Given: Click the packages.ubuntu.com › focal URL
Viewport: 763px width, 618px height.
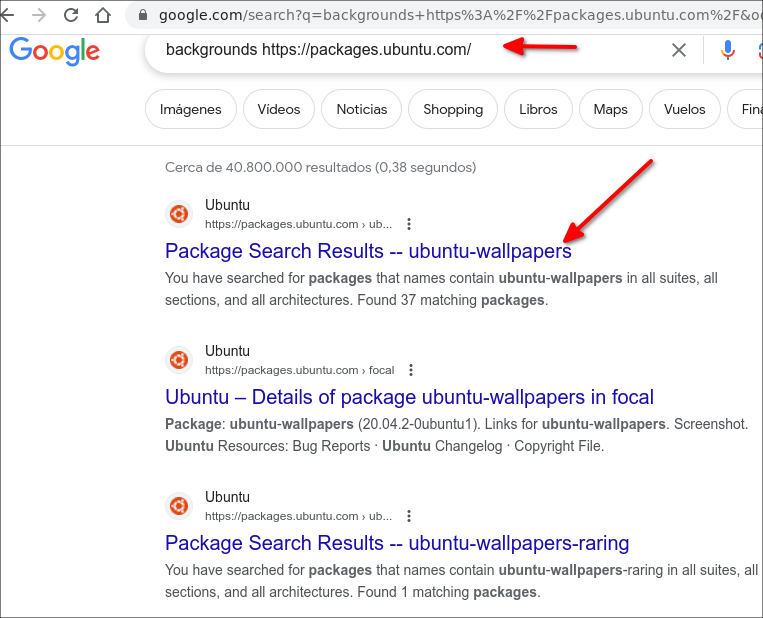Looking at the screenshot, I should coord(299,370).
